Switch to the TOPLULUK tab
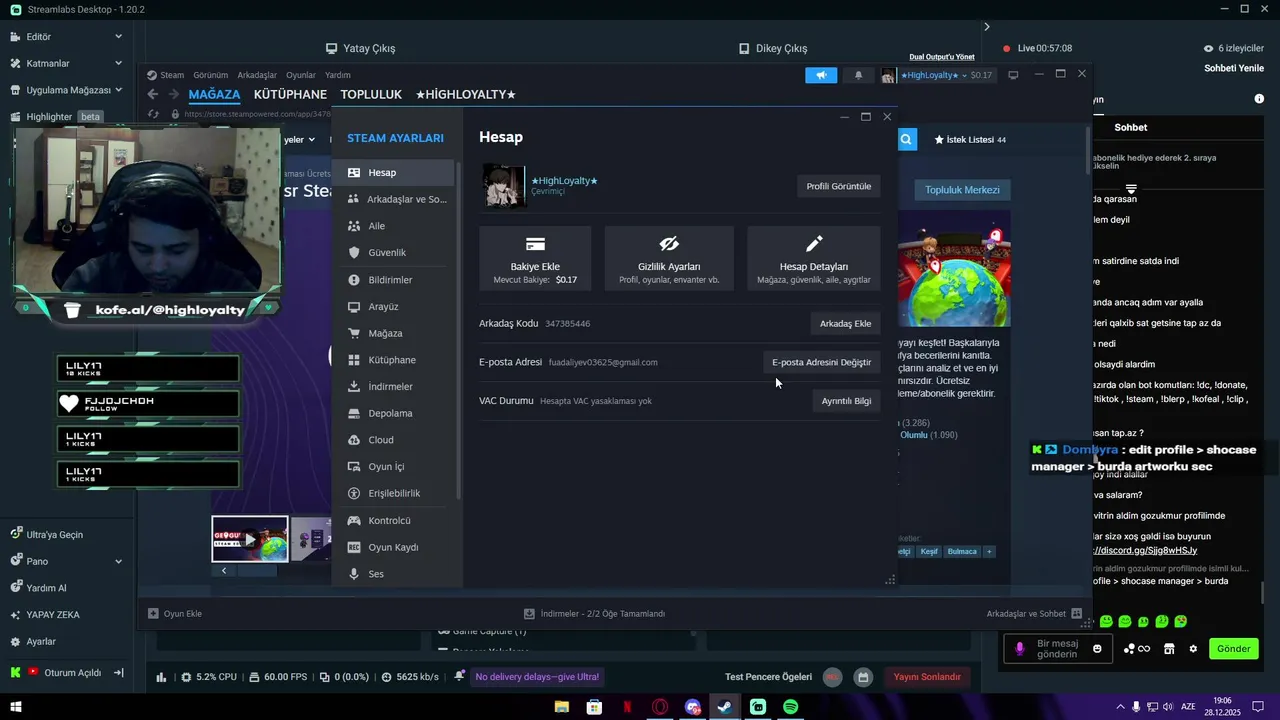Screen dimensions: 1280x720 (x=371, y=94)
